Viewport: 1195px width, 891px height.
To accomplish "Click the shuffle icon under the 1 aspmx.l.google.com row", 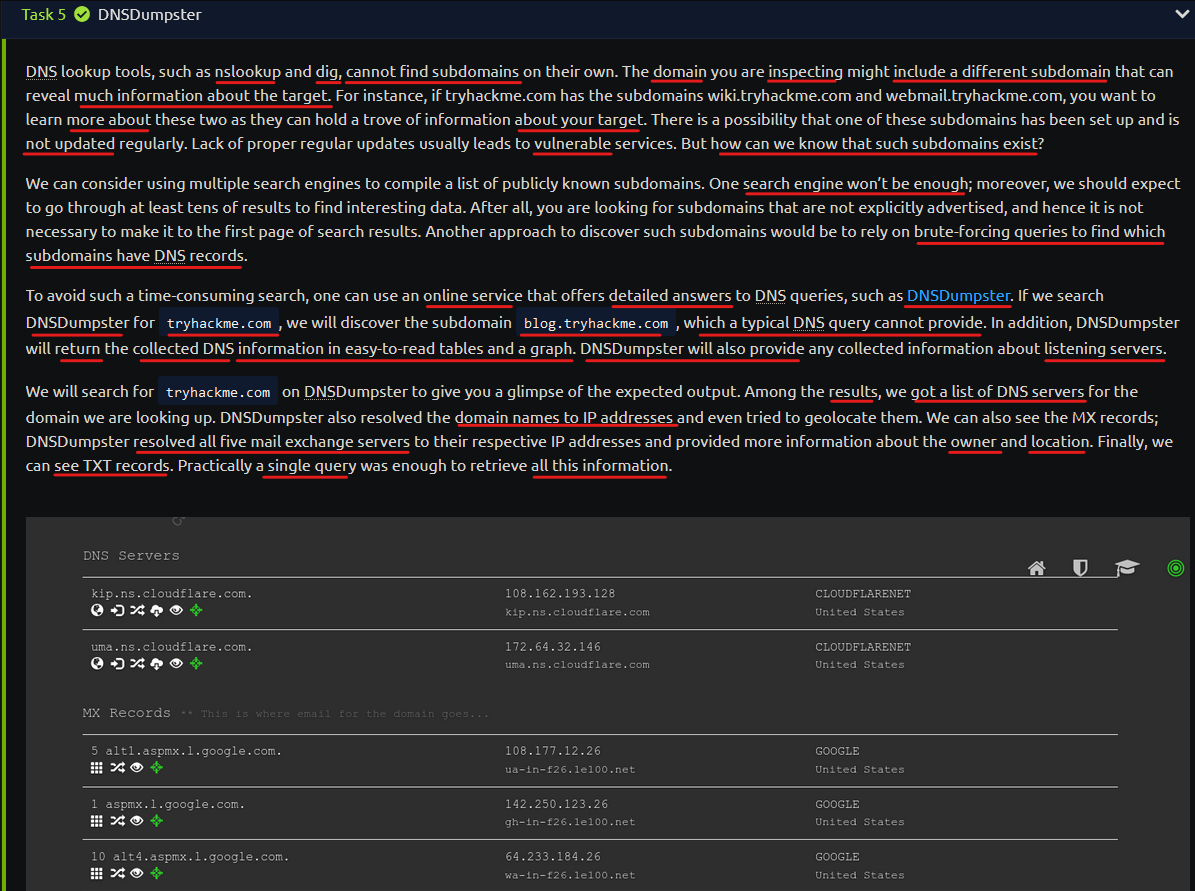I will pyautogui.click(x=117, y=821).
